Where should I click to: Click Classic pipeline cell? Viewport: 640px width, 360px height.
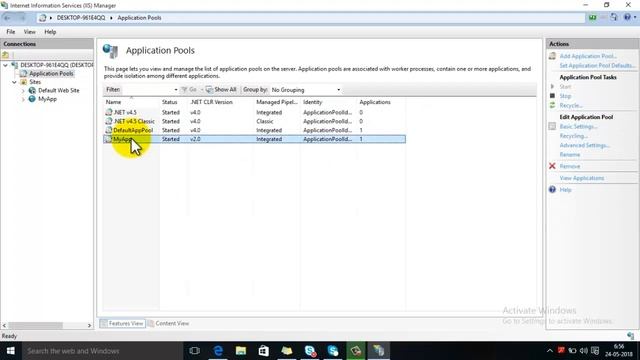point(265,121)
